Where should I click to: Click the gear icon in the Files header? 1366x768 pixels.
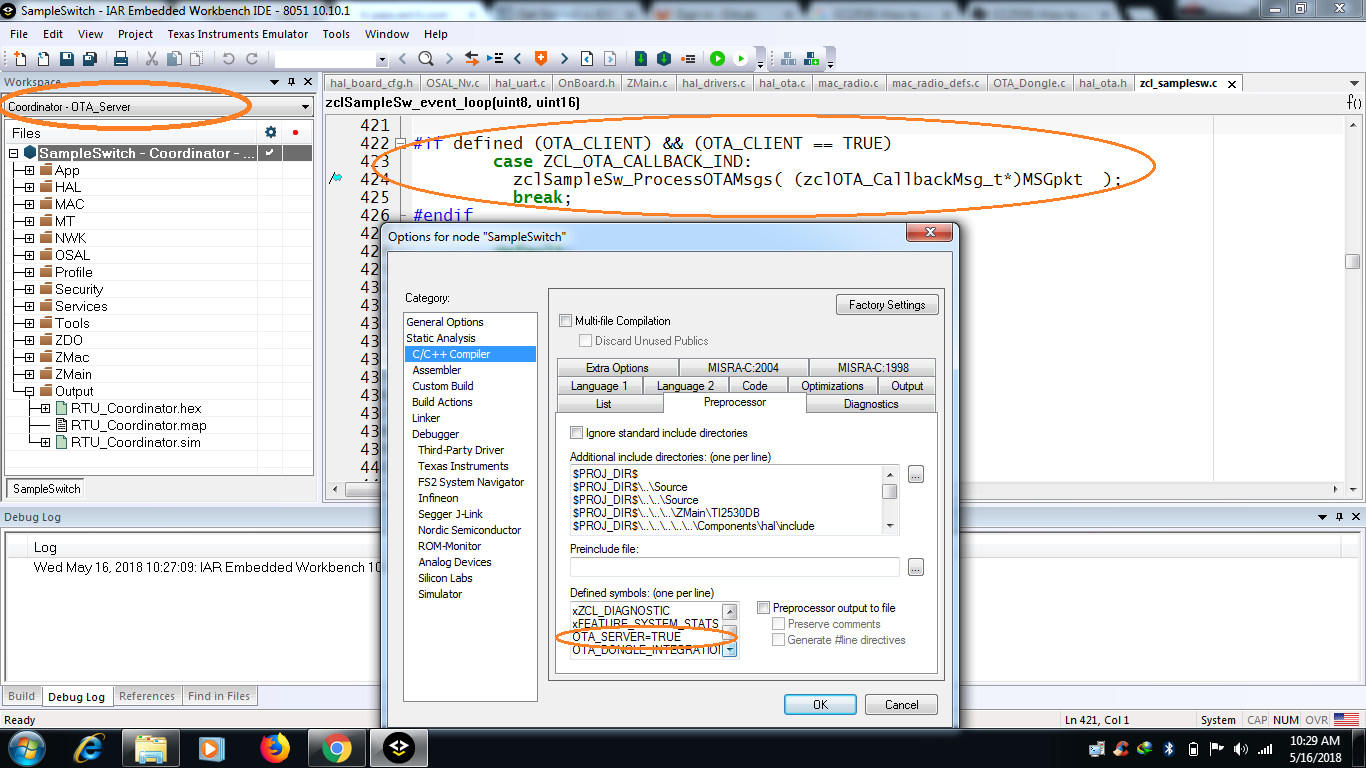270,132
